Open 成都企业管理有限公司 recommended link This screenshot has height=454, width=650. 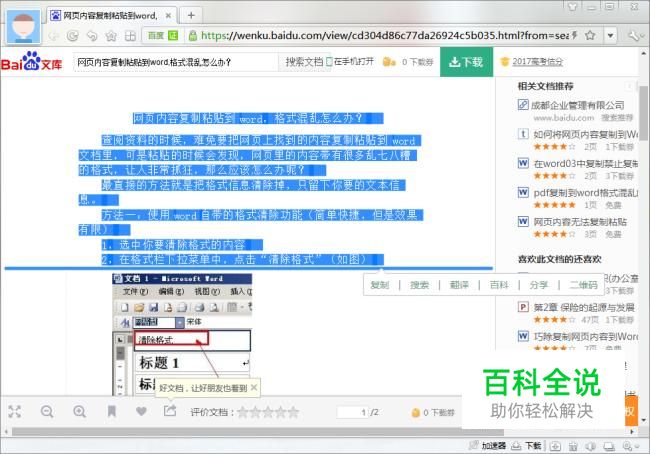(x=577, y=105)
